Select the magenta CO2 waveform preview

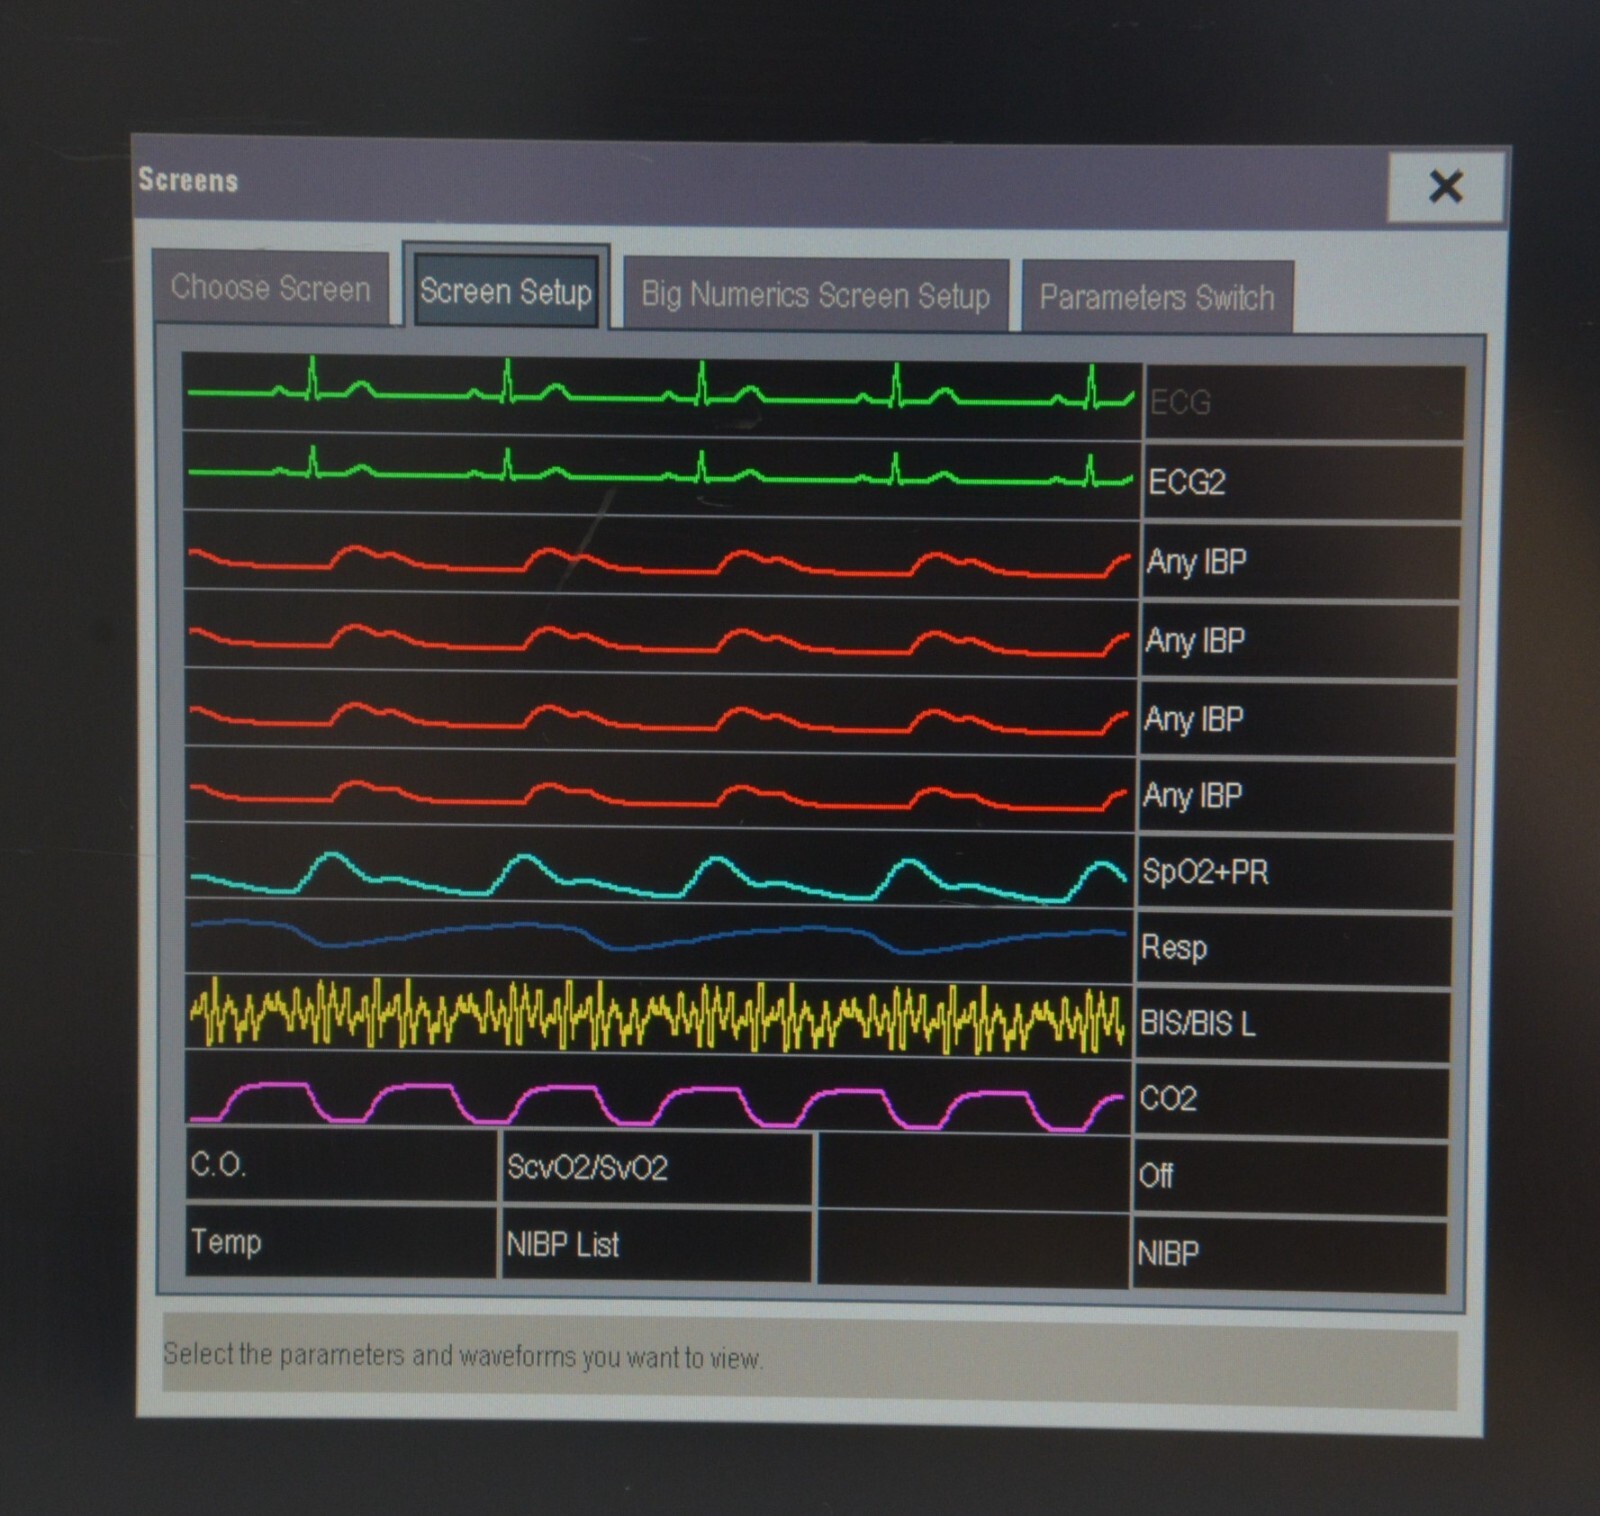659,1098
